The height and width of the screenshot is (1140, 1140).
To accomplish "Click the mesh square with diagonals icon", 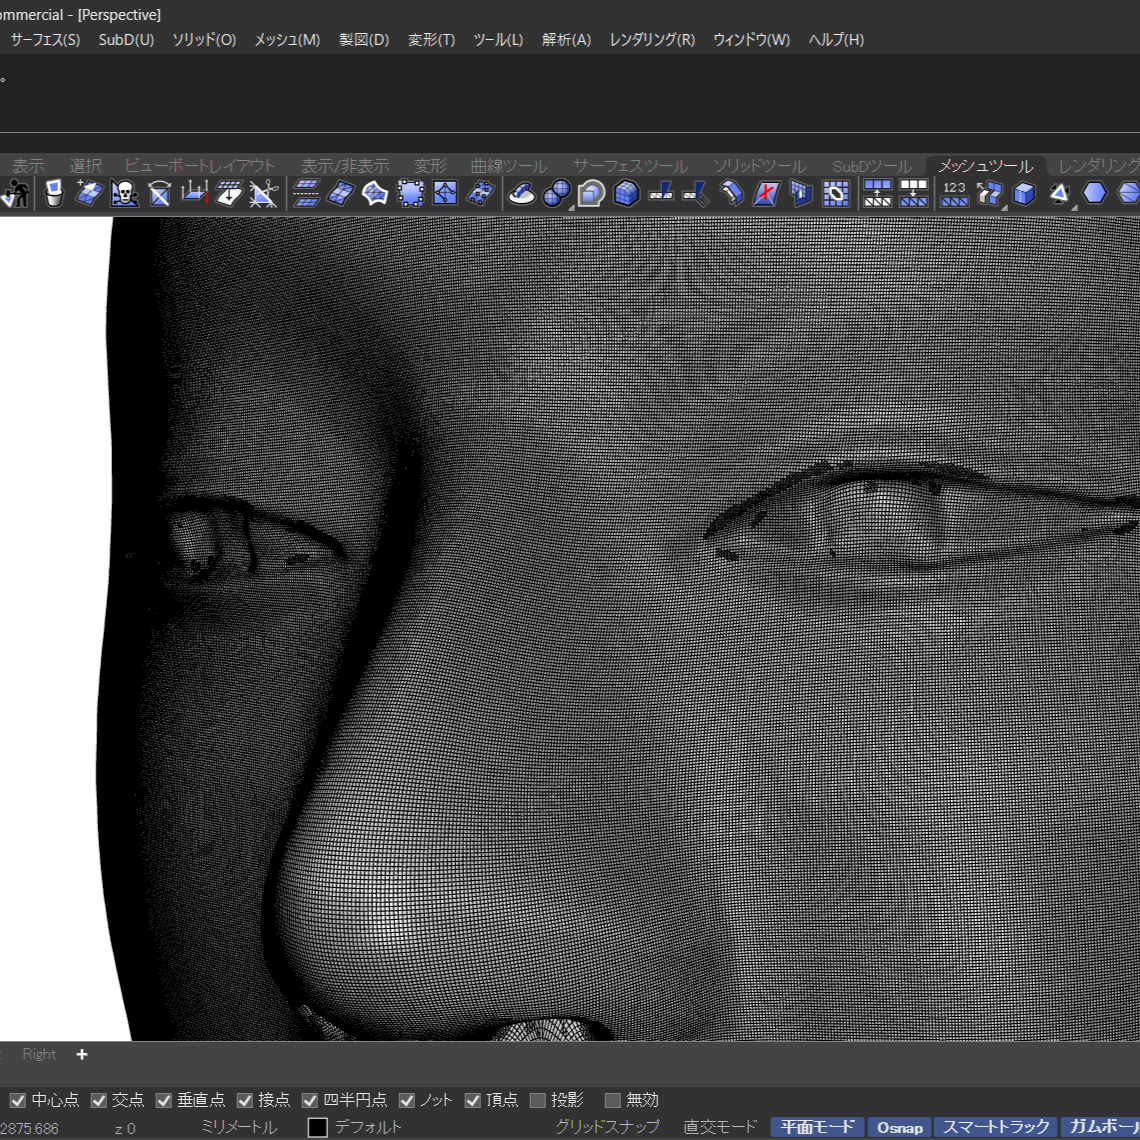I will [445, 194].
